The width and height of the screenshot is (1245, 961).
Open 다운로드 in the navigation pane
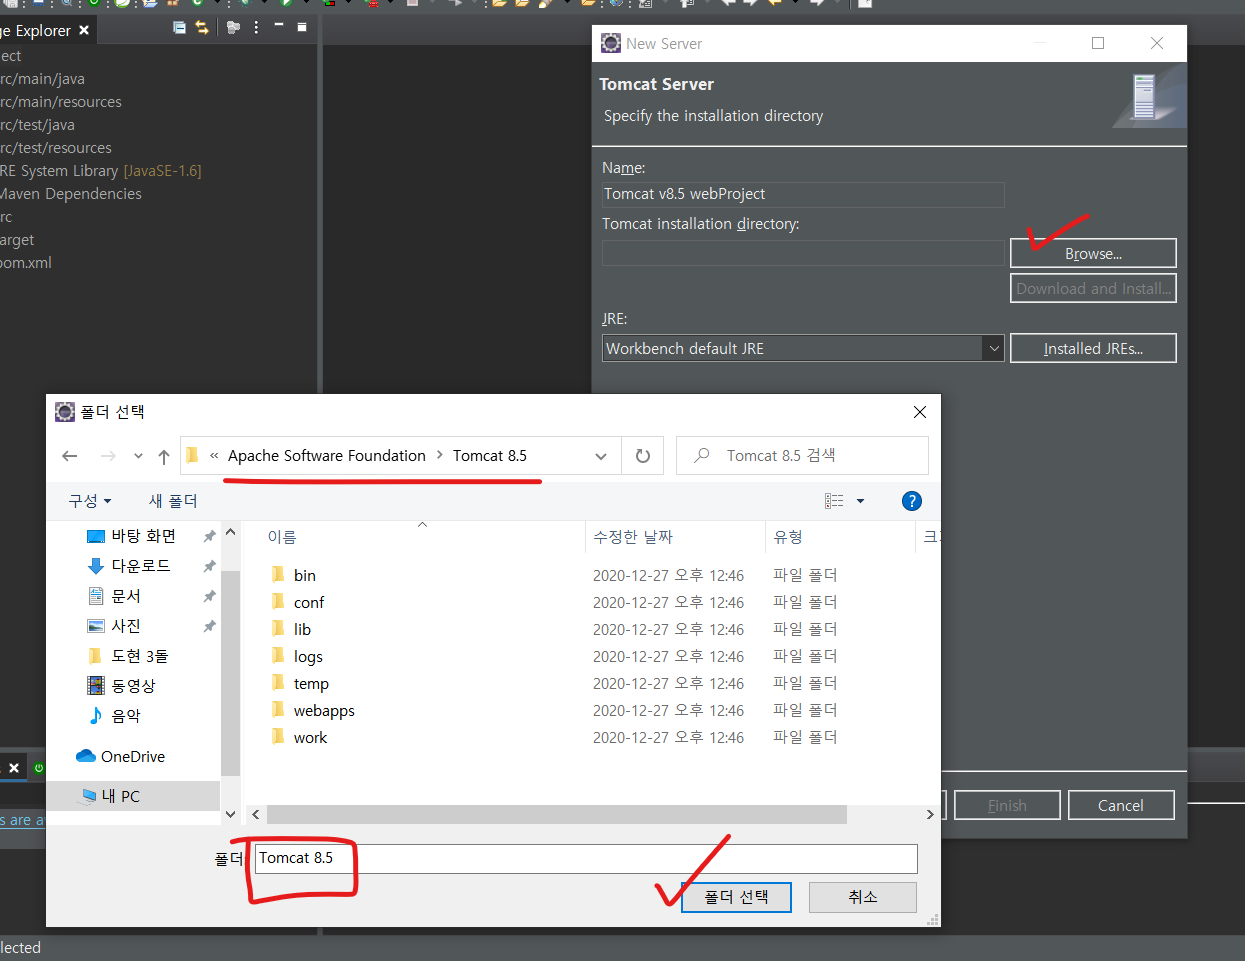(140, 566)
